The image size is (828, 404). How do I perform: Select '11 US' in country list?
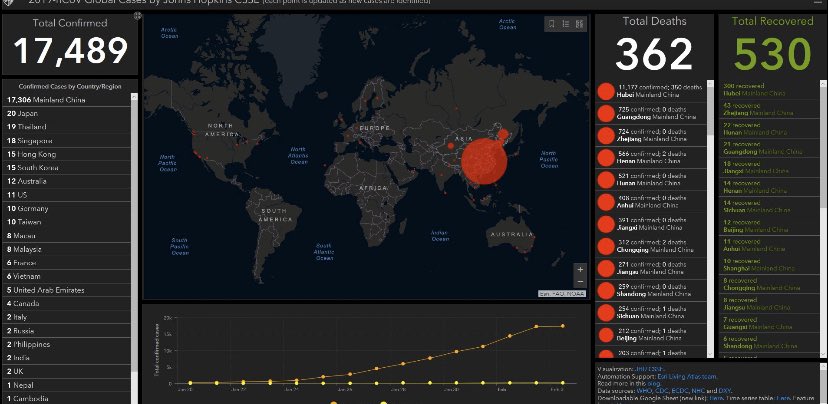click(67, 195)
